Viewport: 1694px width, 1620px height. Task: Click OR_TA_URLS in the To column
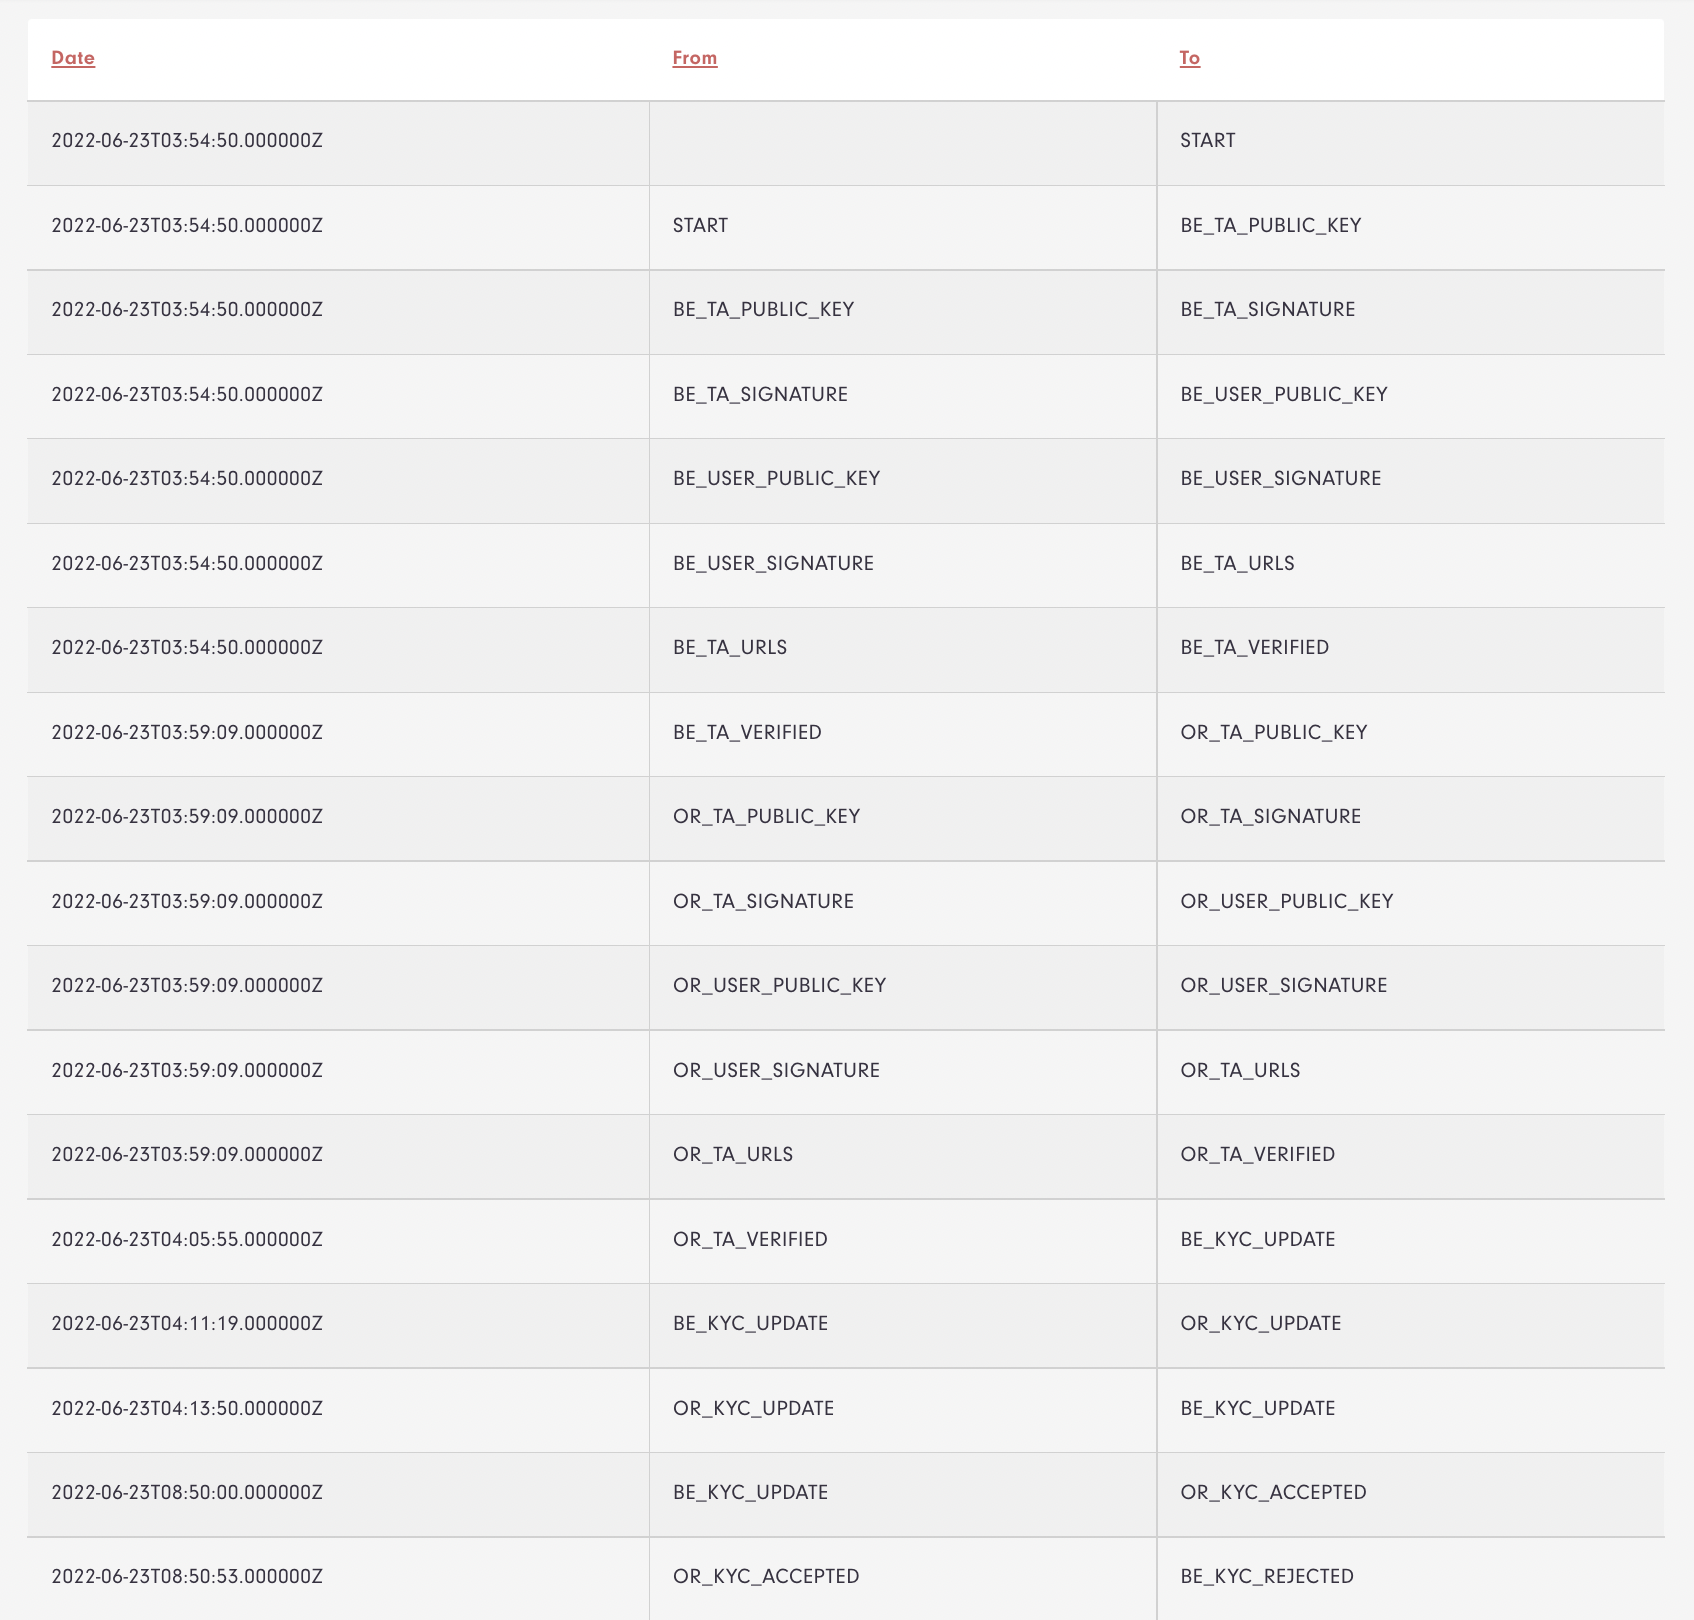click(1241, 1070)
